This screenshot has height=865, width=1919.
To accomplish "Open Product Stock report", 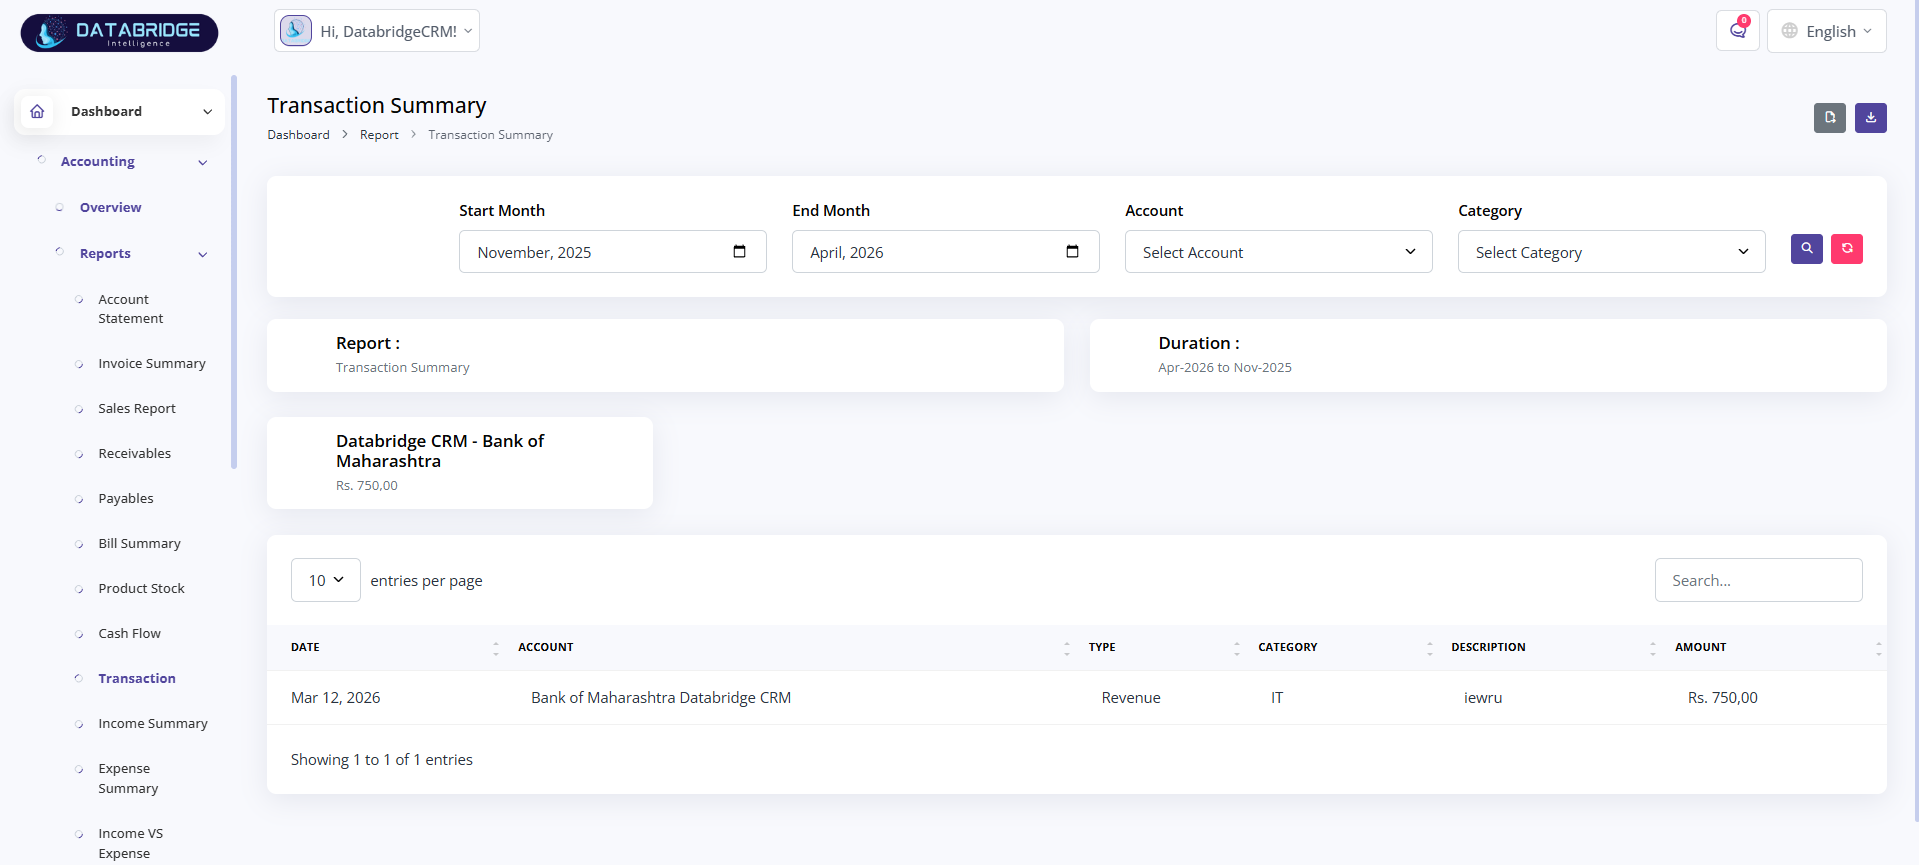I will click(x=141, y=589).
